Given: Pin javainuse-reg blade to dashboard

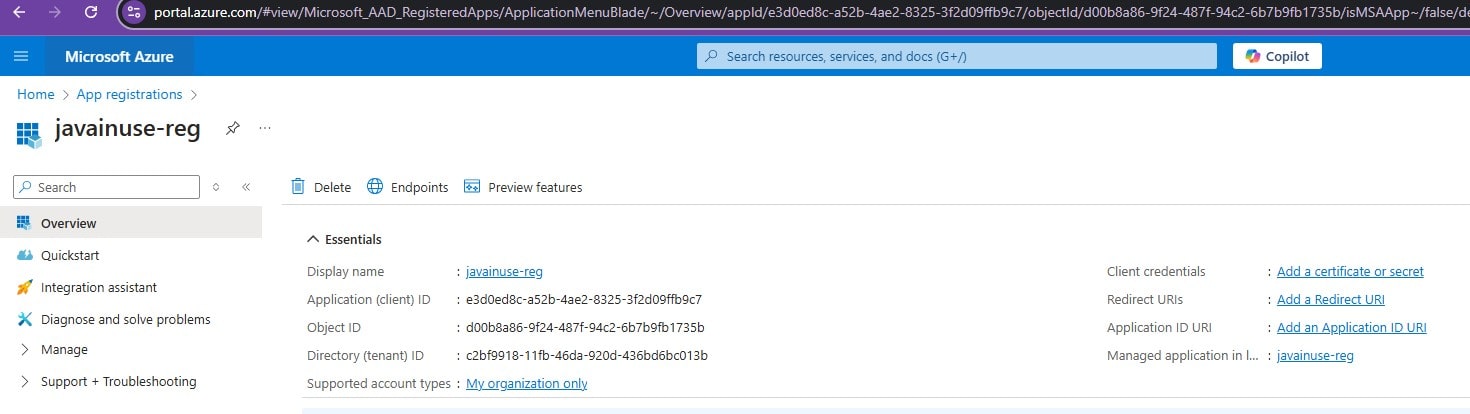Looking at the screenshot, I should tap(232, 128).
